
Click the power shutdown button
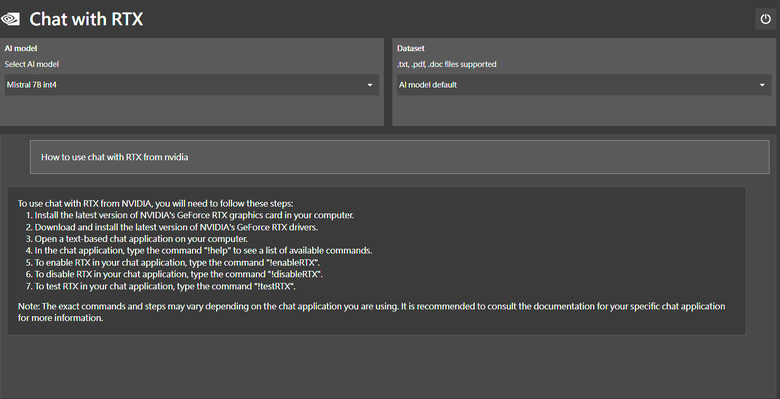click(x=765, y=19)
